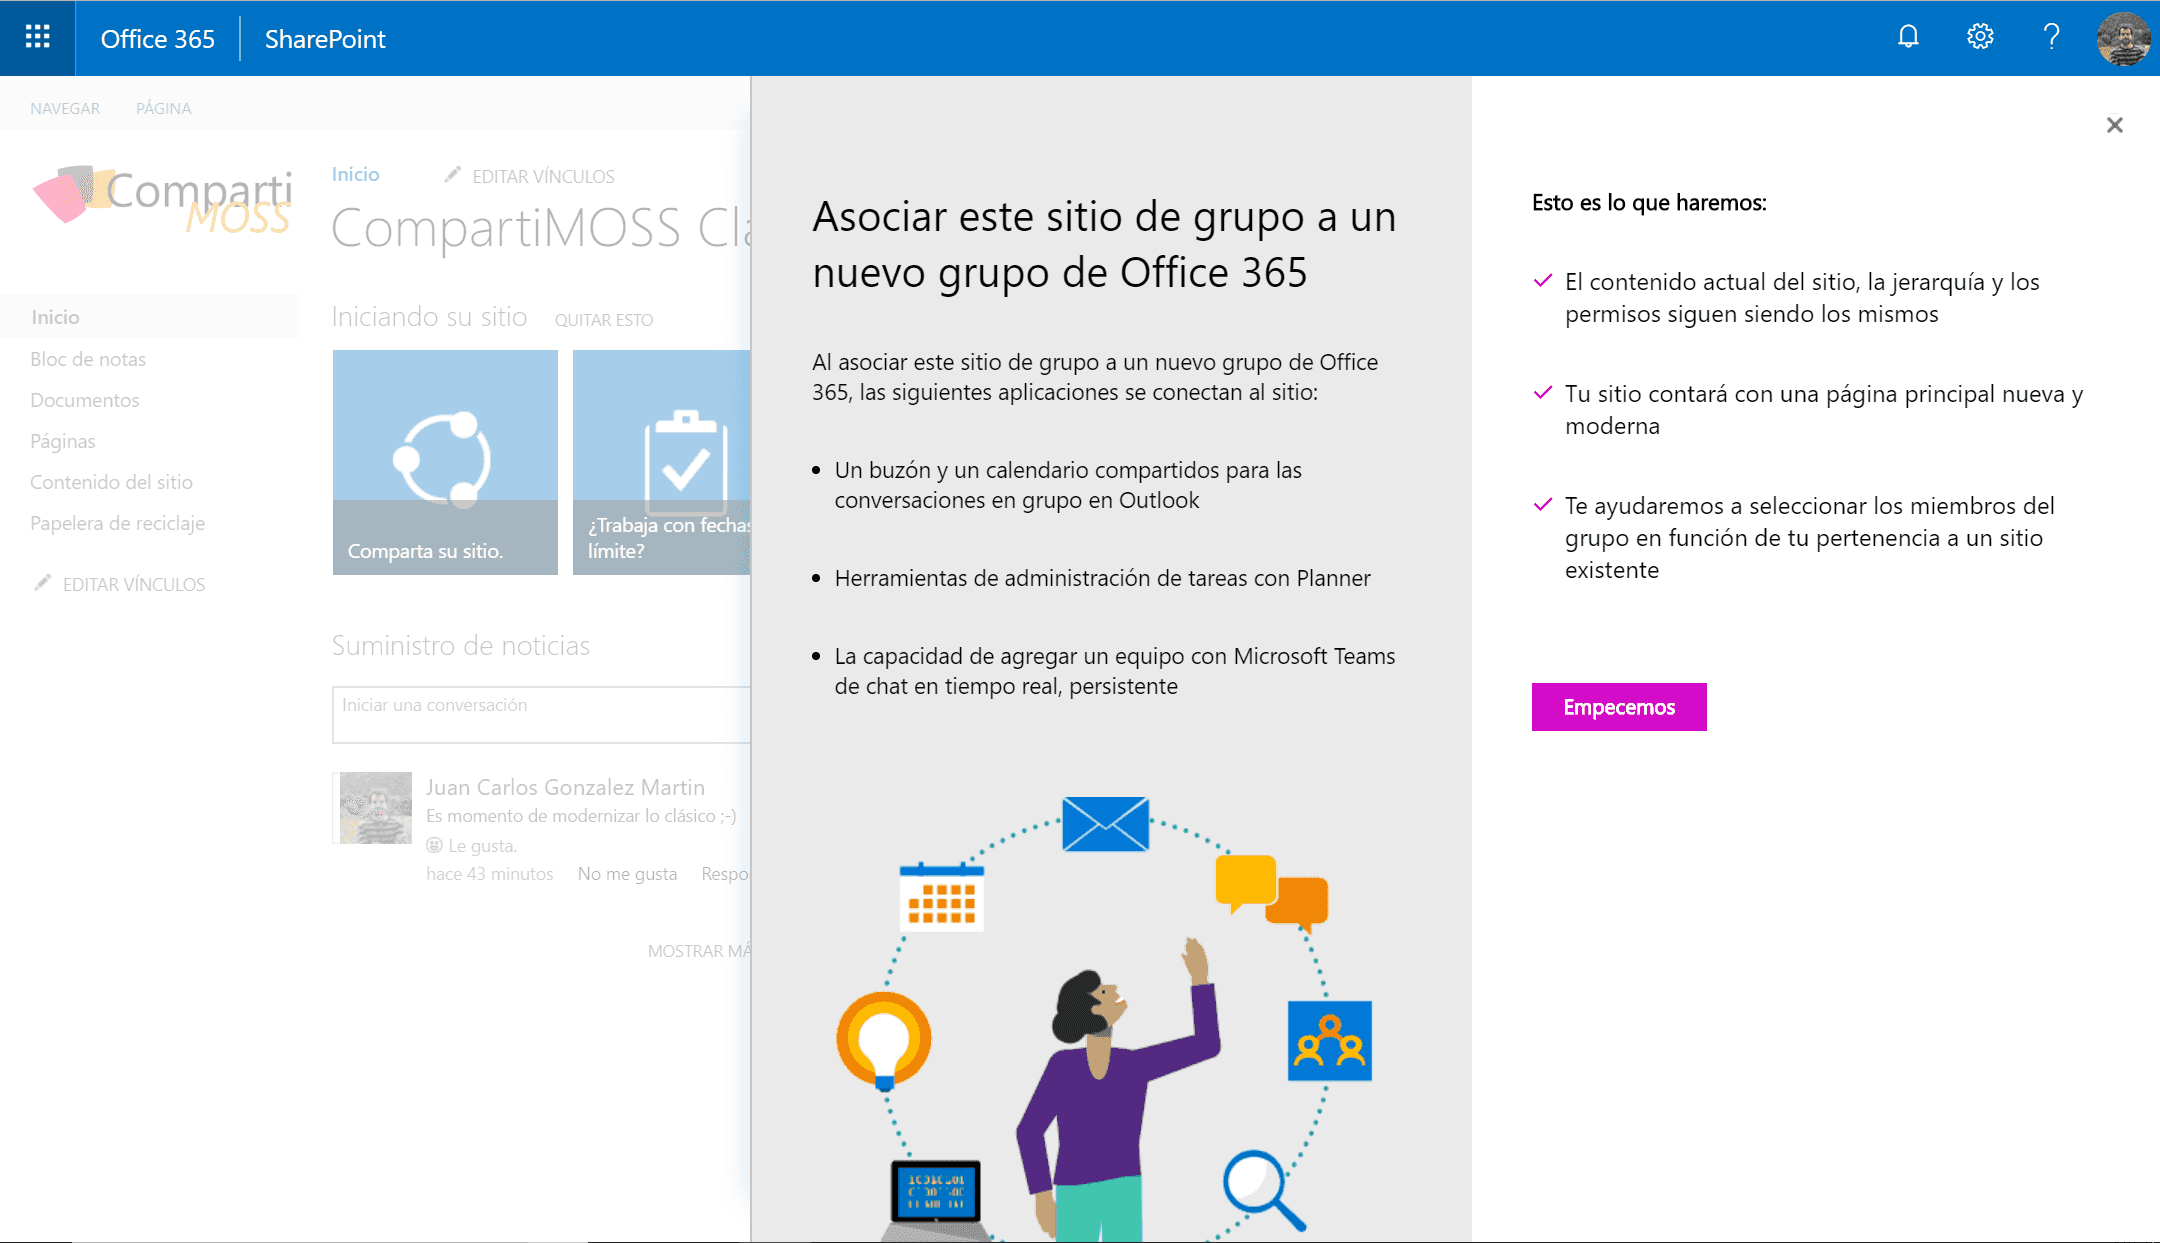
Task: Open SharePoint home link
Action: 325,38
